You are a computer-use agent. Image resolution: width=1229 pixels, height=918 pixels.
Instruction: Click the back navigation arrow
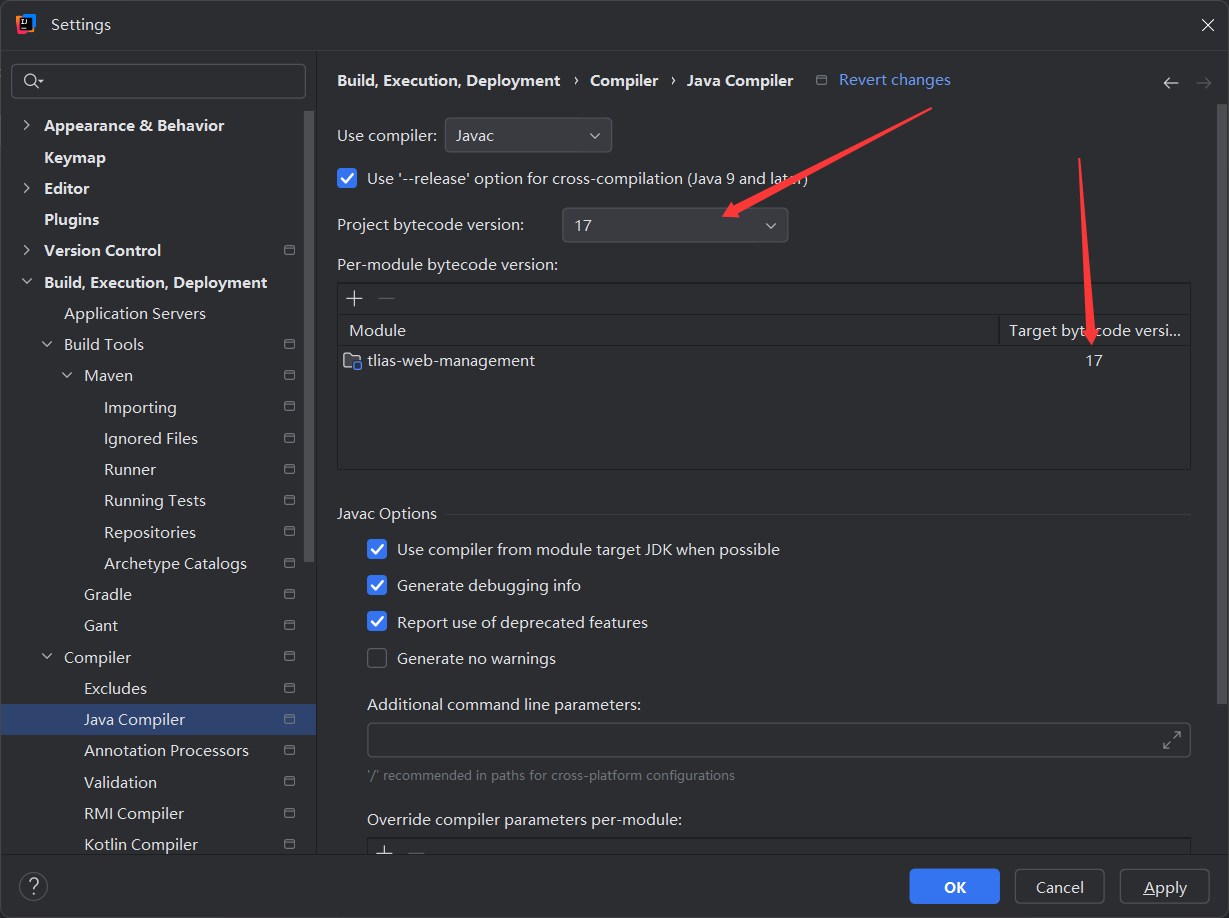coord(1171,83)
